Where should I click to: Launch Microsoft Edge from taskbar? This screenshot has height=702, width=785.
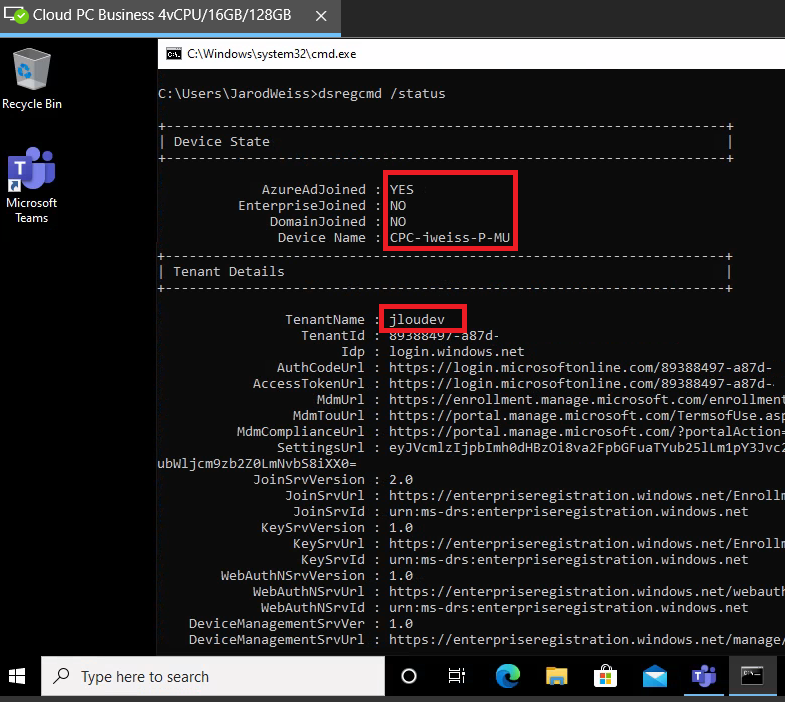click(x=508, y=676)
